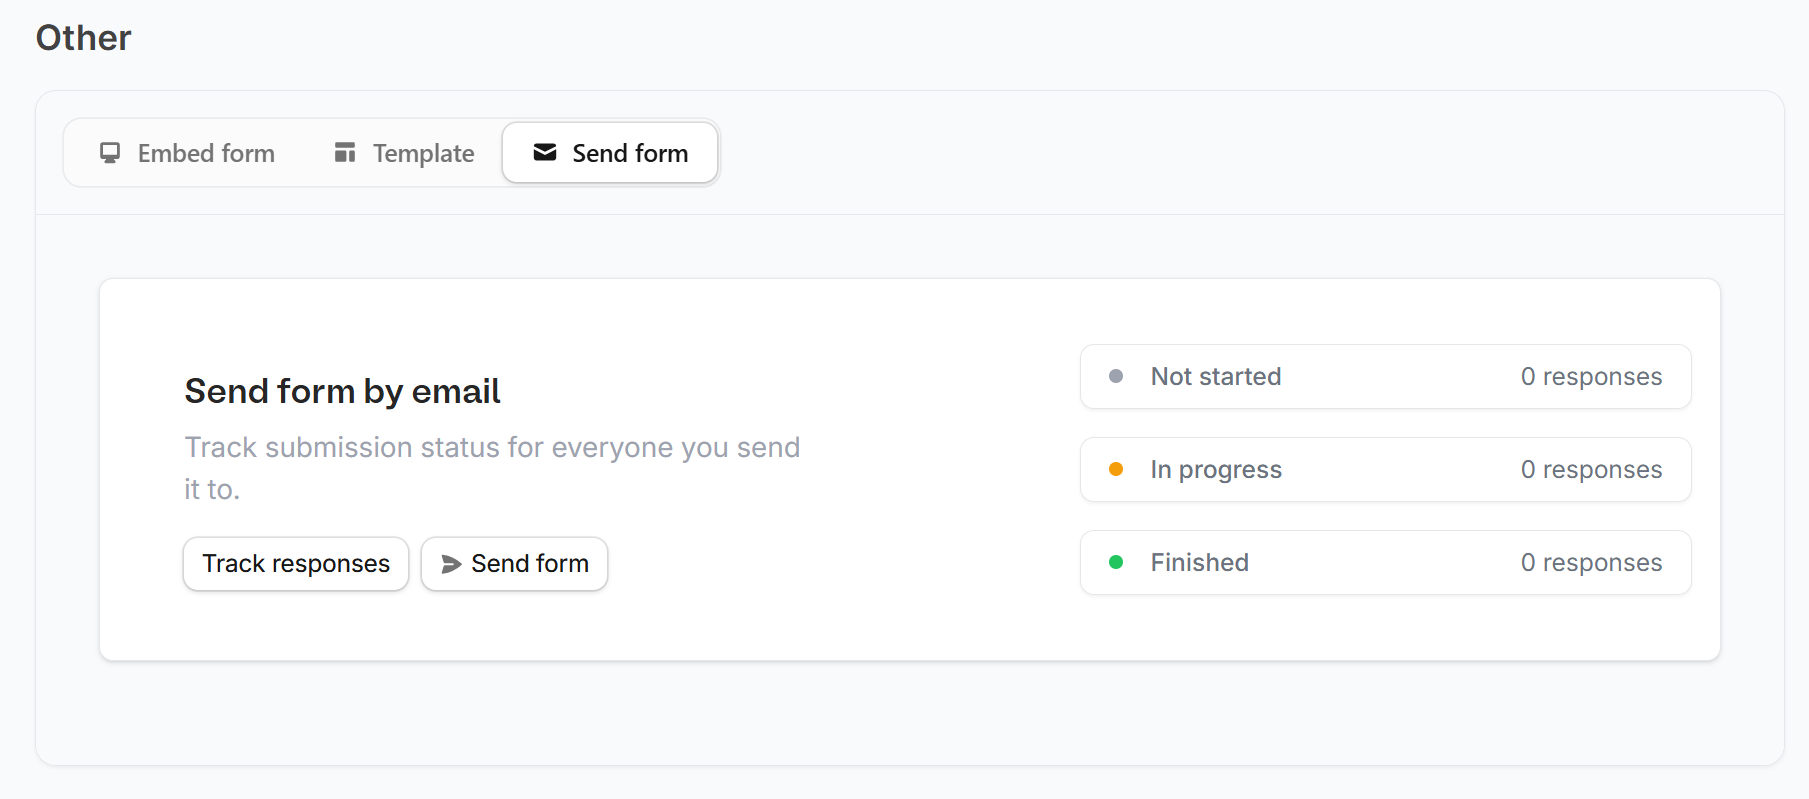Click the 'Send form by email' heading
The height and width of the screenshot is (799, 1809).
pyautogui.click(x=342, y=391)
